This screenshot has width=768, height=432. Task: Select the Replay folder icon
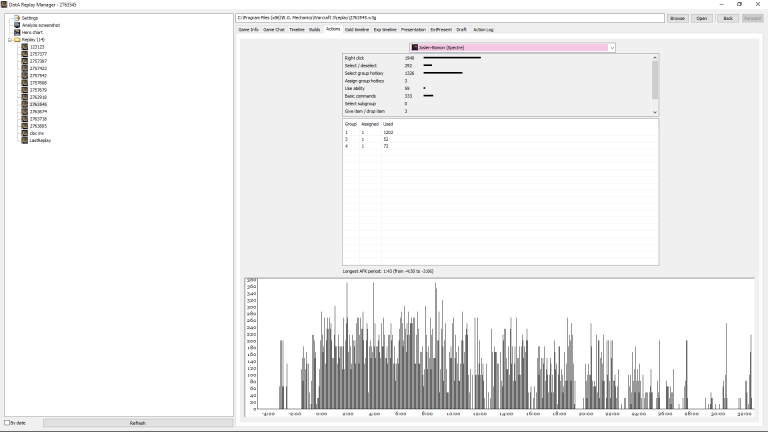[x=17, y=40]
